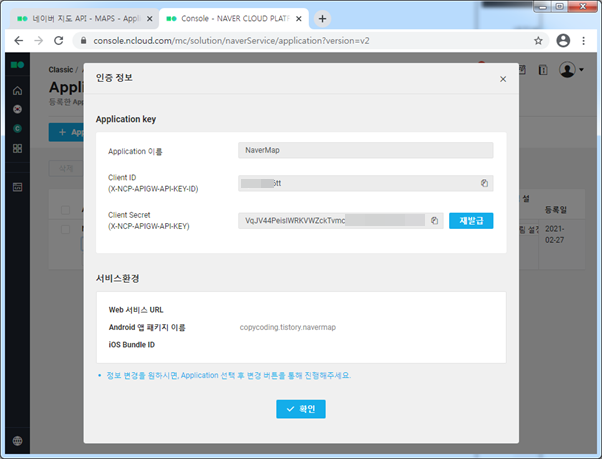This screenshot has height=459, width=602.
Task: Select the Console - NAVER CLOUD PLATFORM tab
Action: coord(234,18)
